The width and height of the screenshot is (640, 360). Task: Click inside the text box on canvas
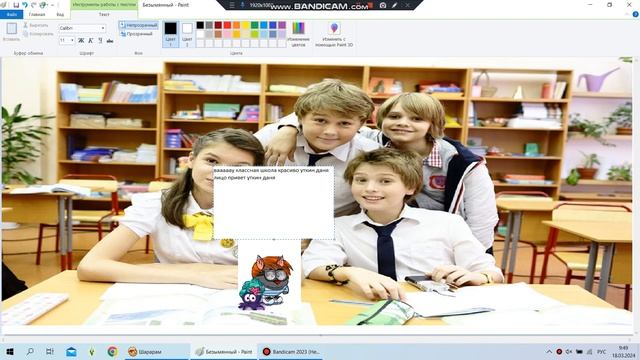[x=273, y=202]
